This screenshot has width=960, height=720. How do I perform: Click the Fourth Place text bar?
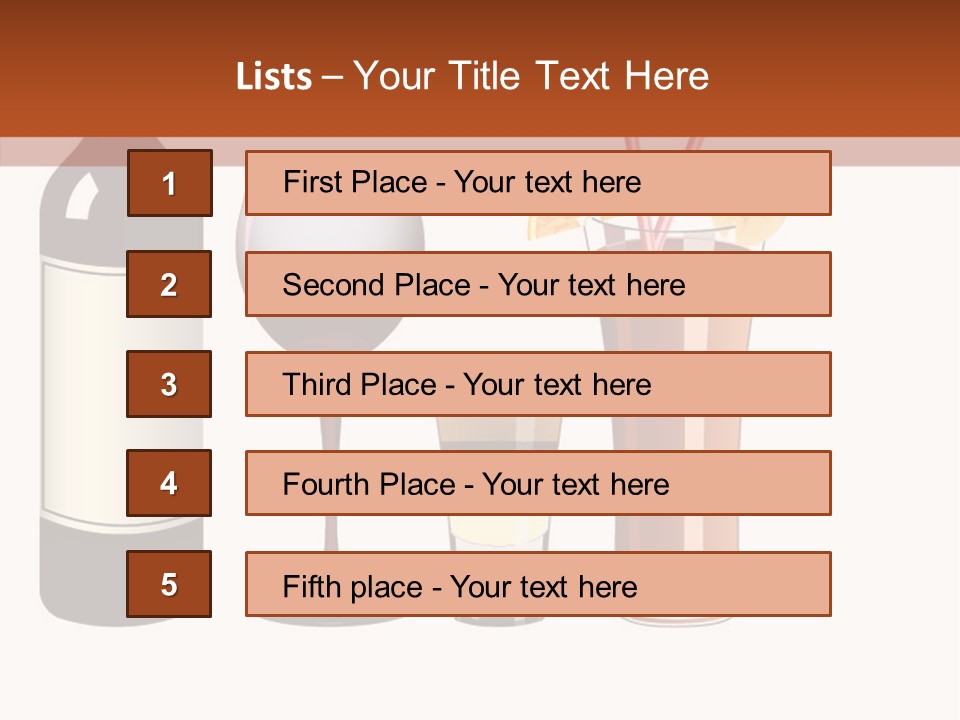pyautogui.click(x=538, y=483)
